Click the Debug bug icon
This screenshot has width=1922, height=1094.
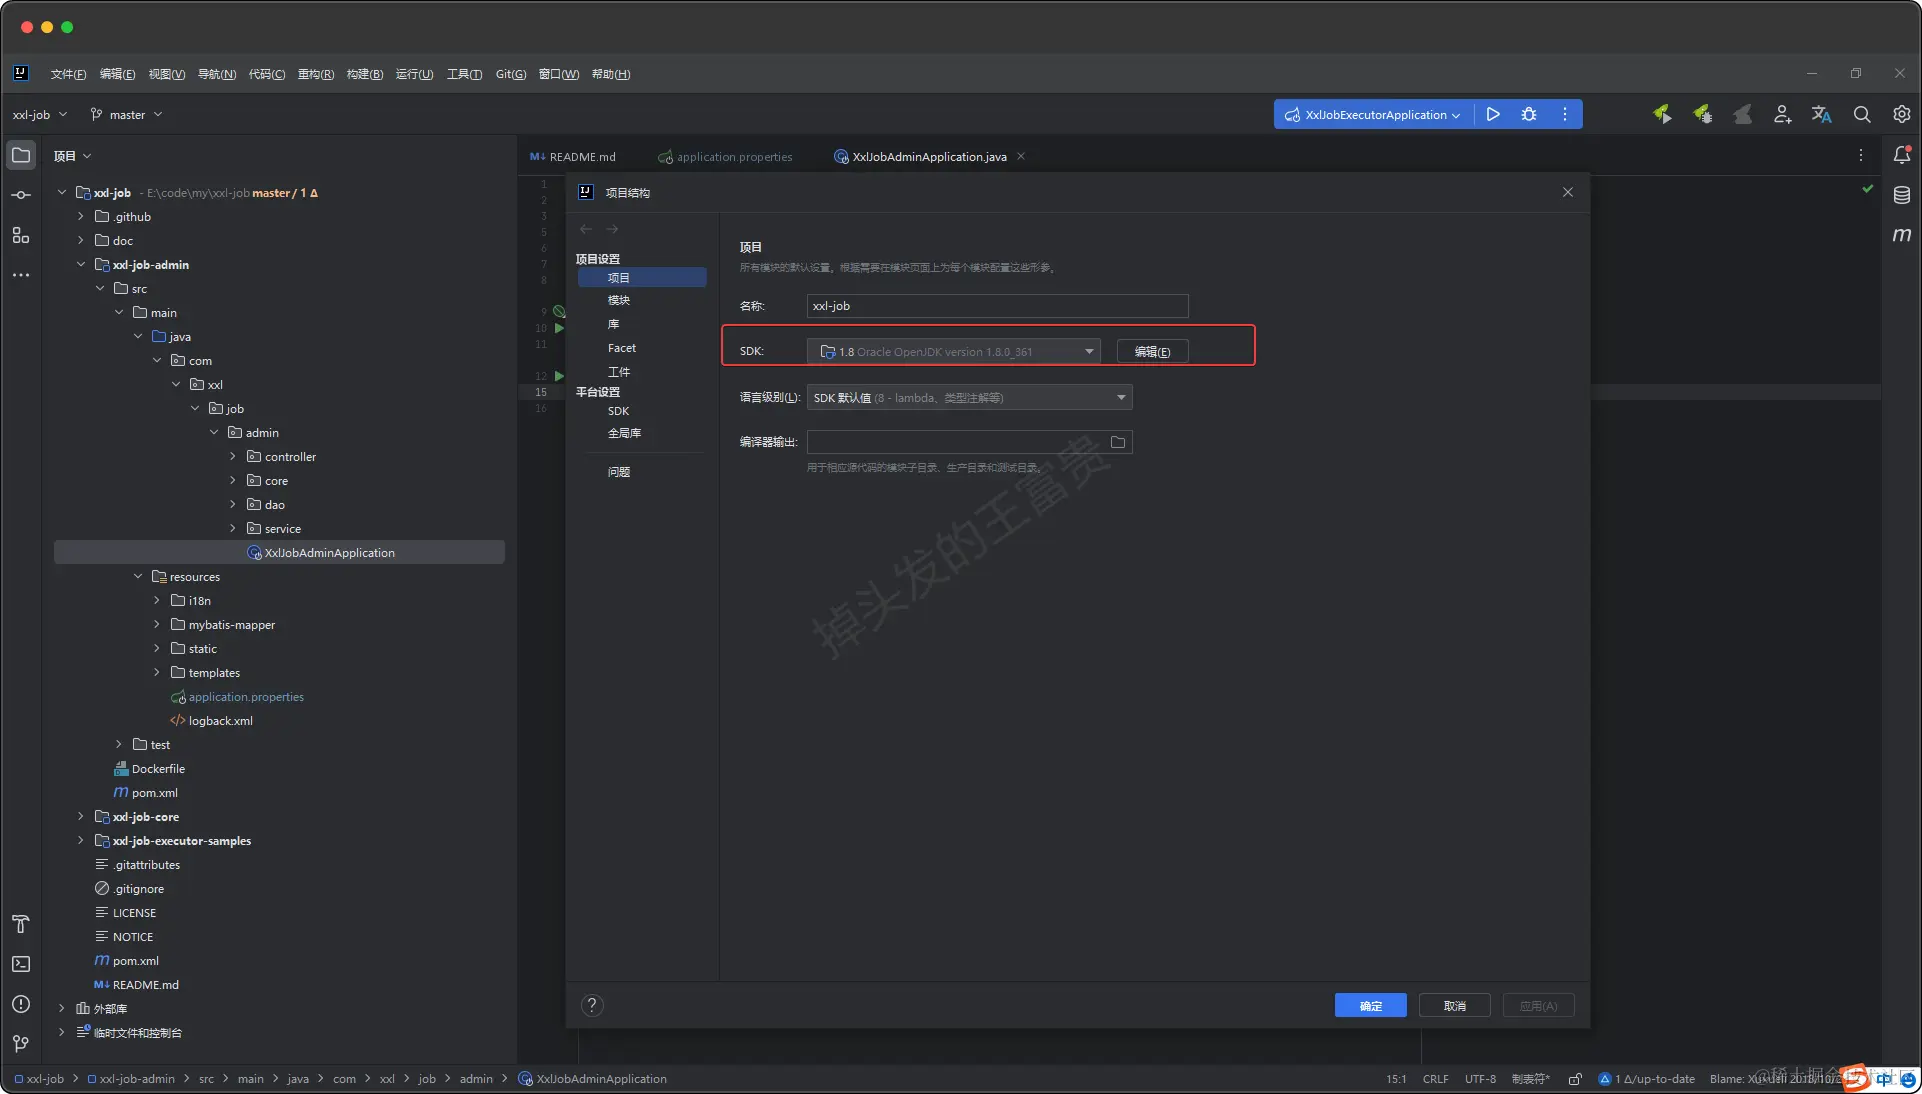click(1529, 114)
